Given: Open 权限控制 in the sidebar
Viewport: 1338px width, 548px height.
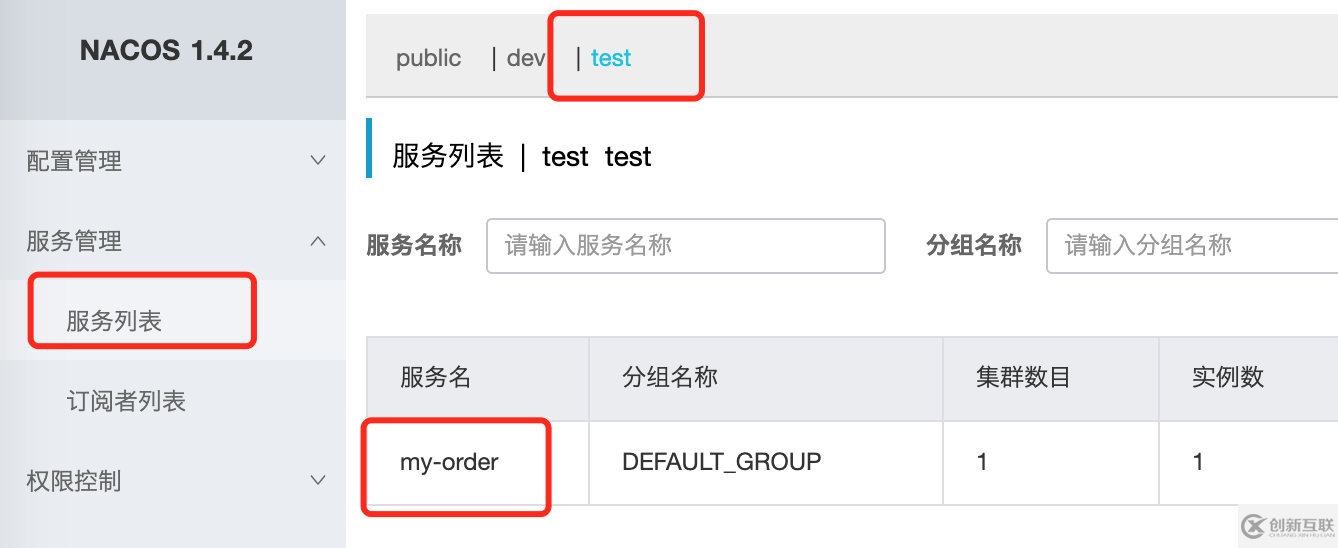Looking at the screenshot, I should pos(74,481).
